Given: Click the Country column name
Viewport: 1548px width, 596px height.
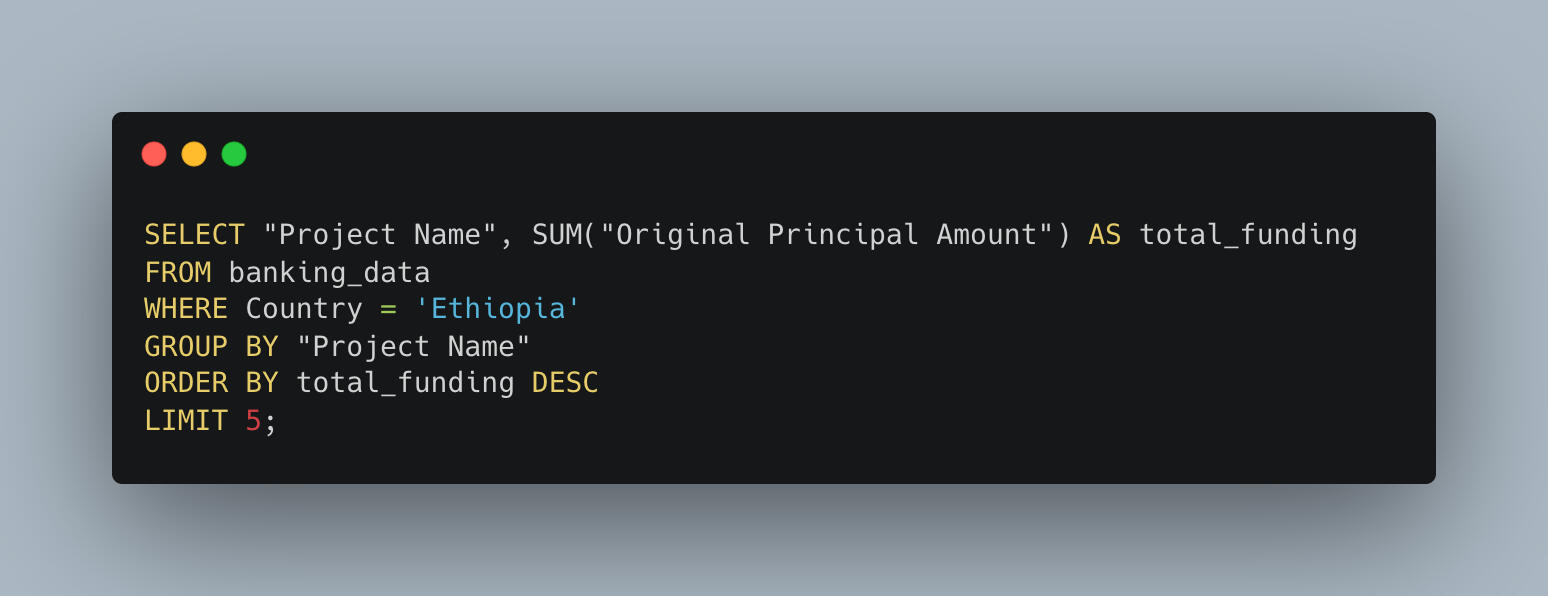Looking at the screenshot, I should (304, 309).
